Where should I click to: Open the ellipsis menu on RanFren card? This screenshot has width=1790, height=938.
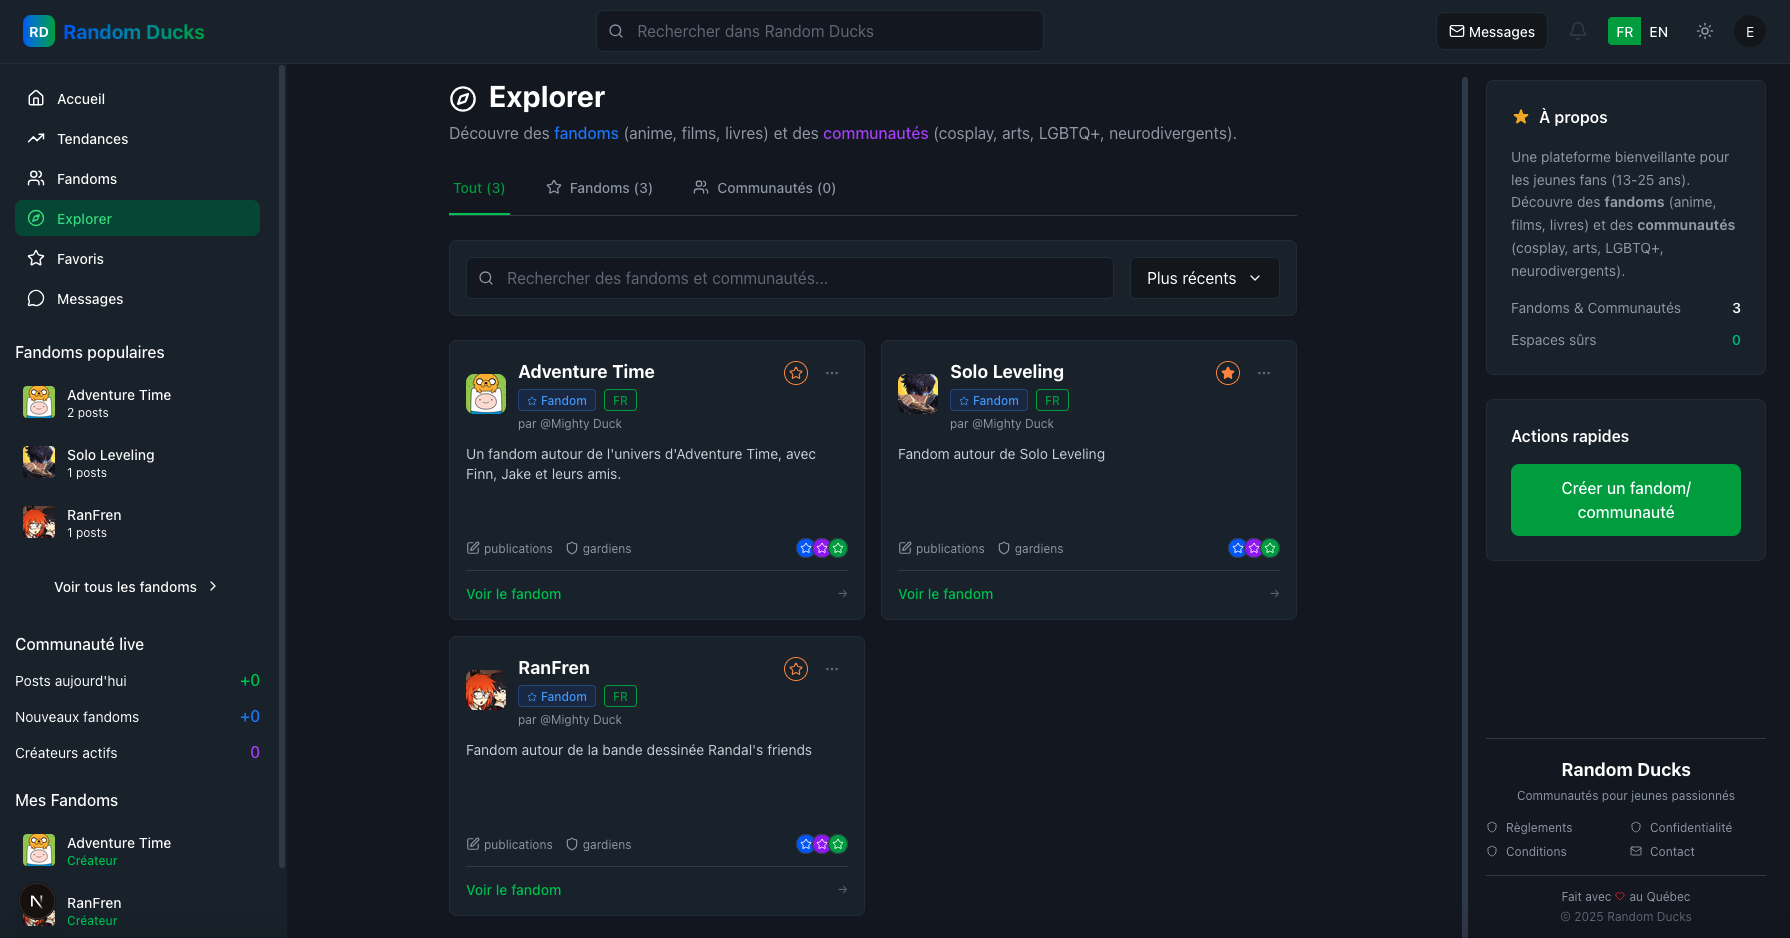832,669
